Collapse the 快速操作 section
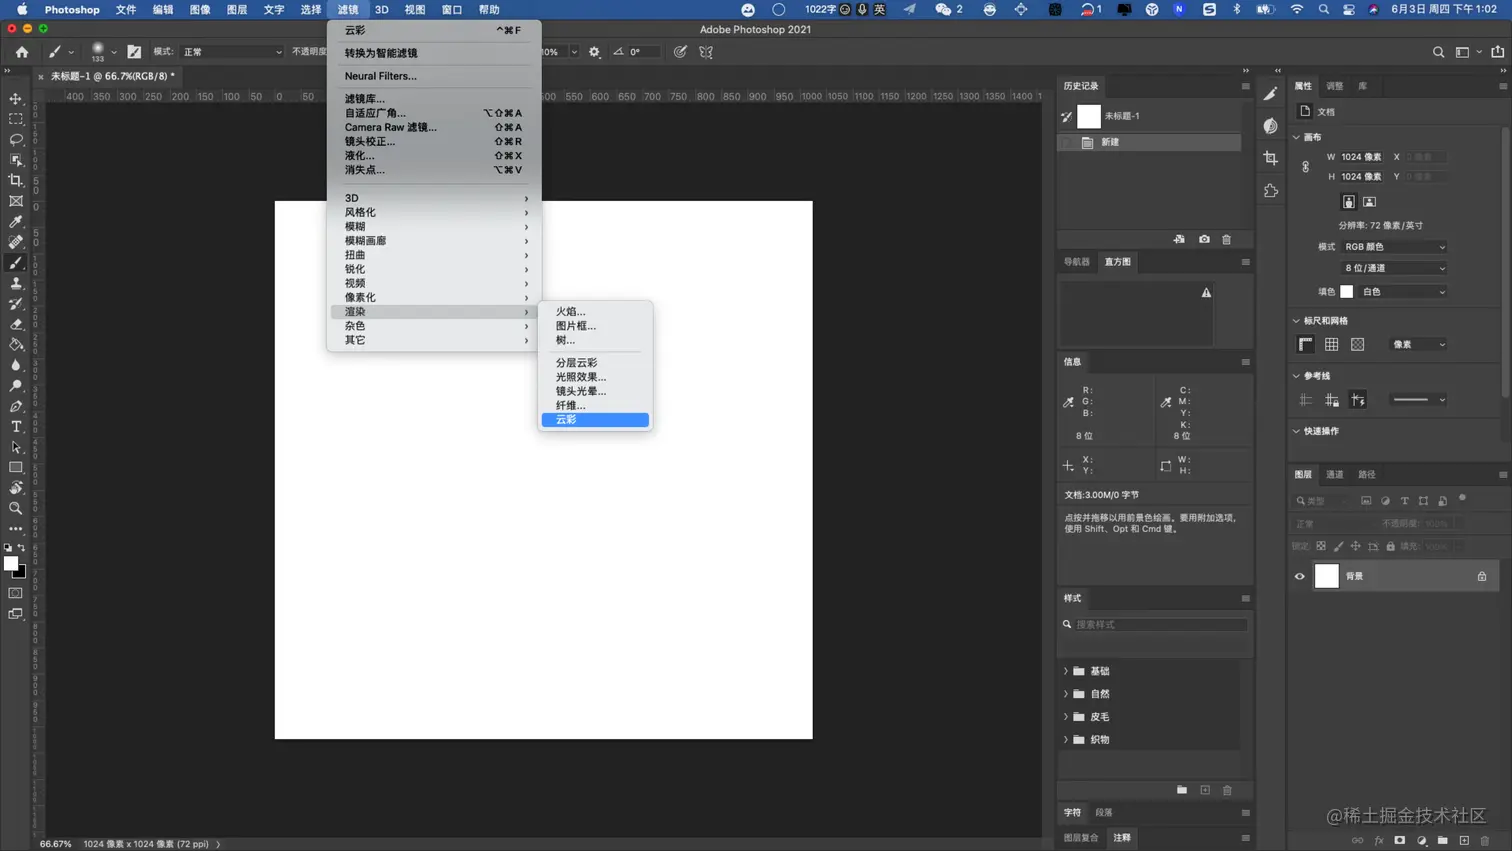 1297,431
